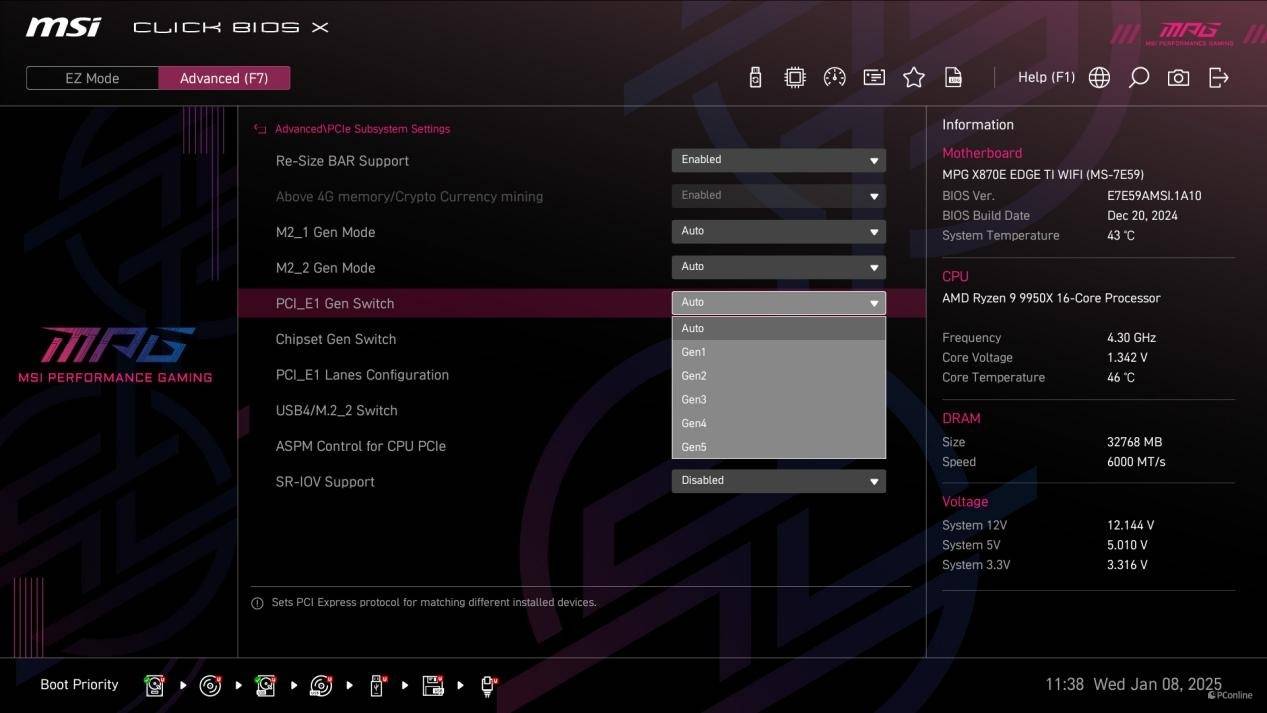Switch to EZ Mode
Screen dimensions: 1267x713
click(x=92, y=78)
